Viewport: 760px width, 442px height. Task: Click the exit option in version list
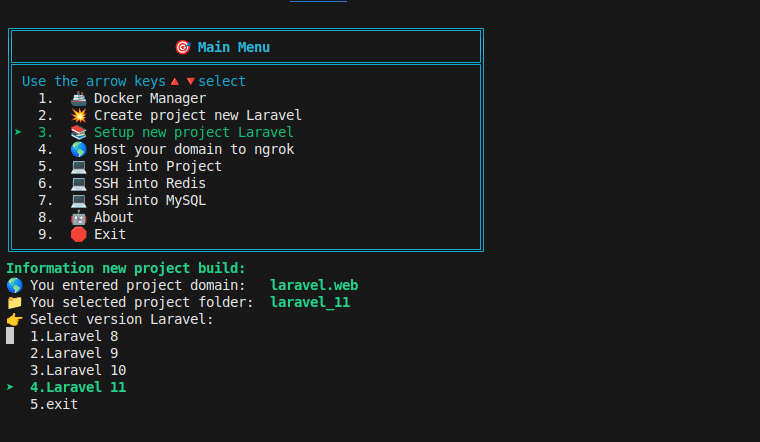[54, 404]
